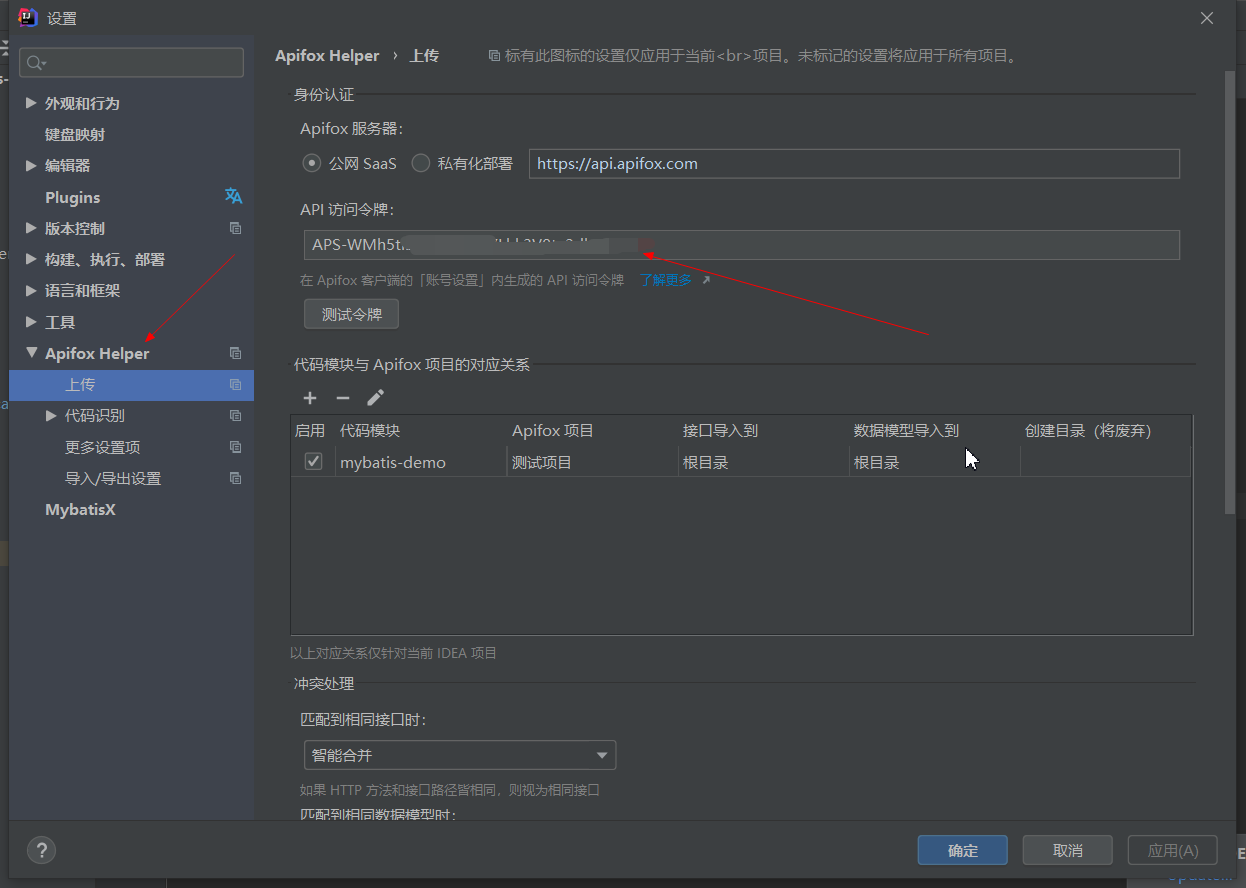Click the help question mark button
The image size is (1246, 888).
pyautogui.click(x=41, y=850)
